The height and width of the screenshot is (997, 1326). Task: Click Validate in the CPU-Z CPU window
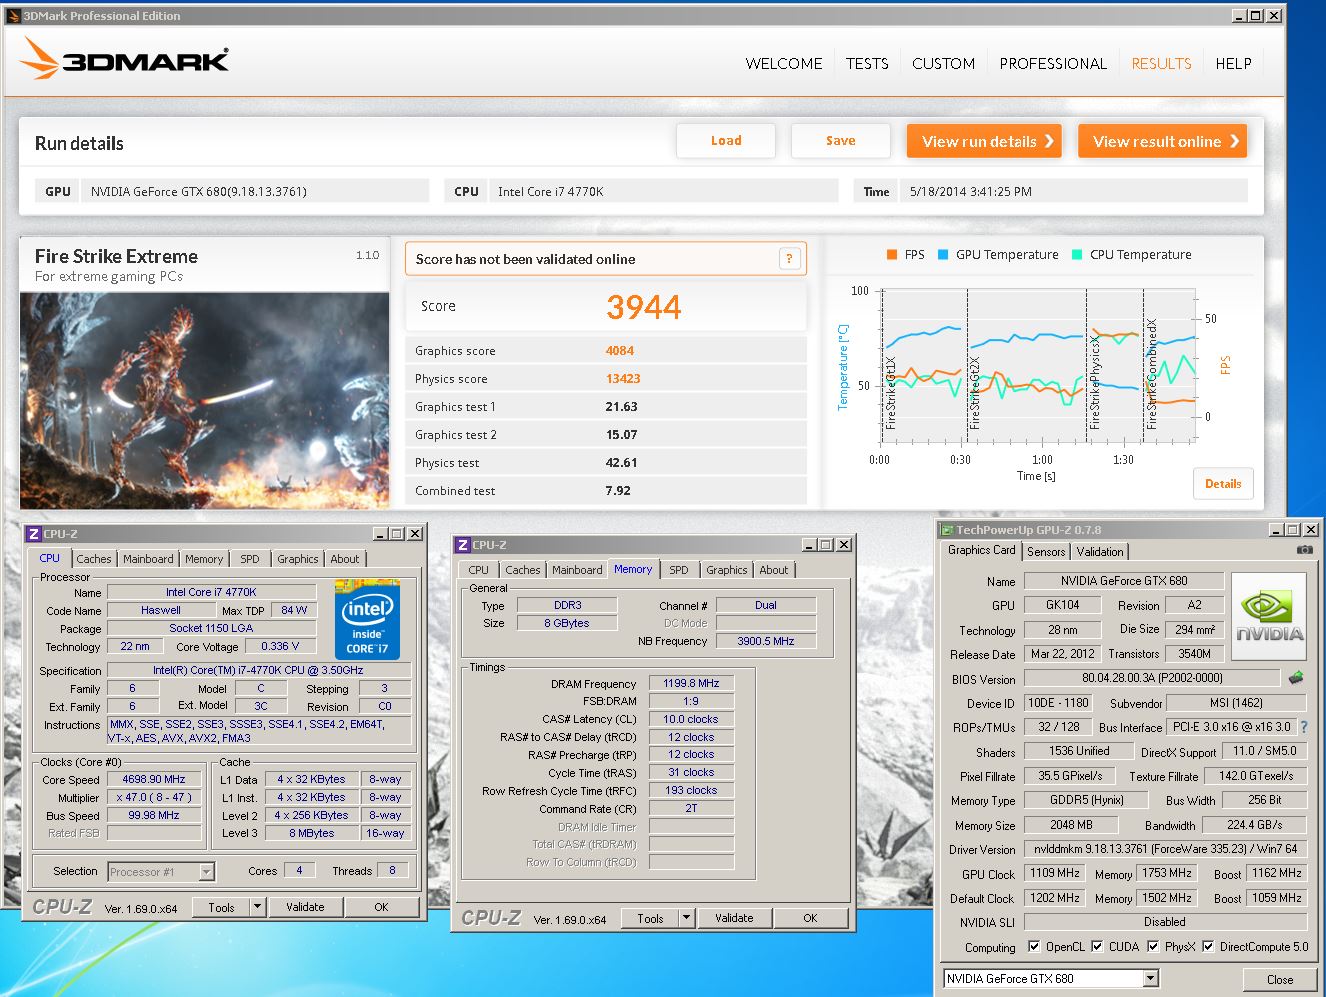tap(305, 907)
